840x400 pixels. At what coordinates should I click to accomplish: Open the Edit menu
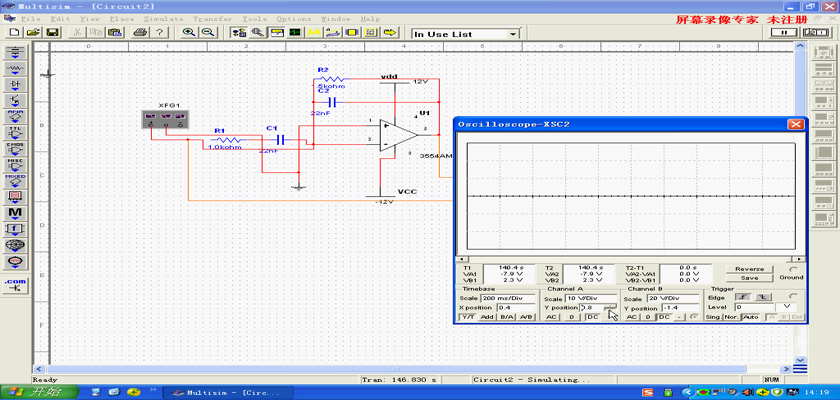(x=61, y=19)
